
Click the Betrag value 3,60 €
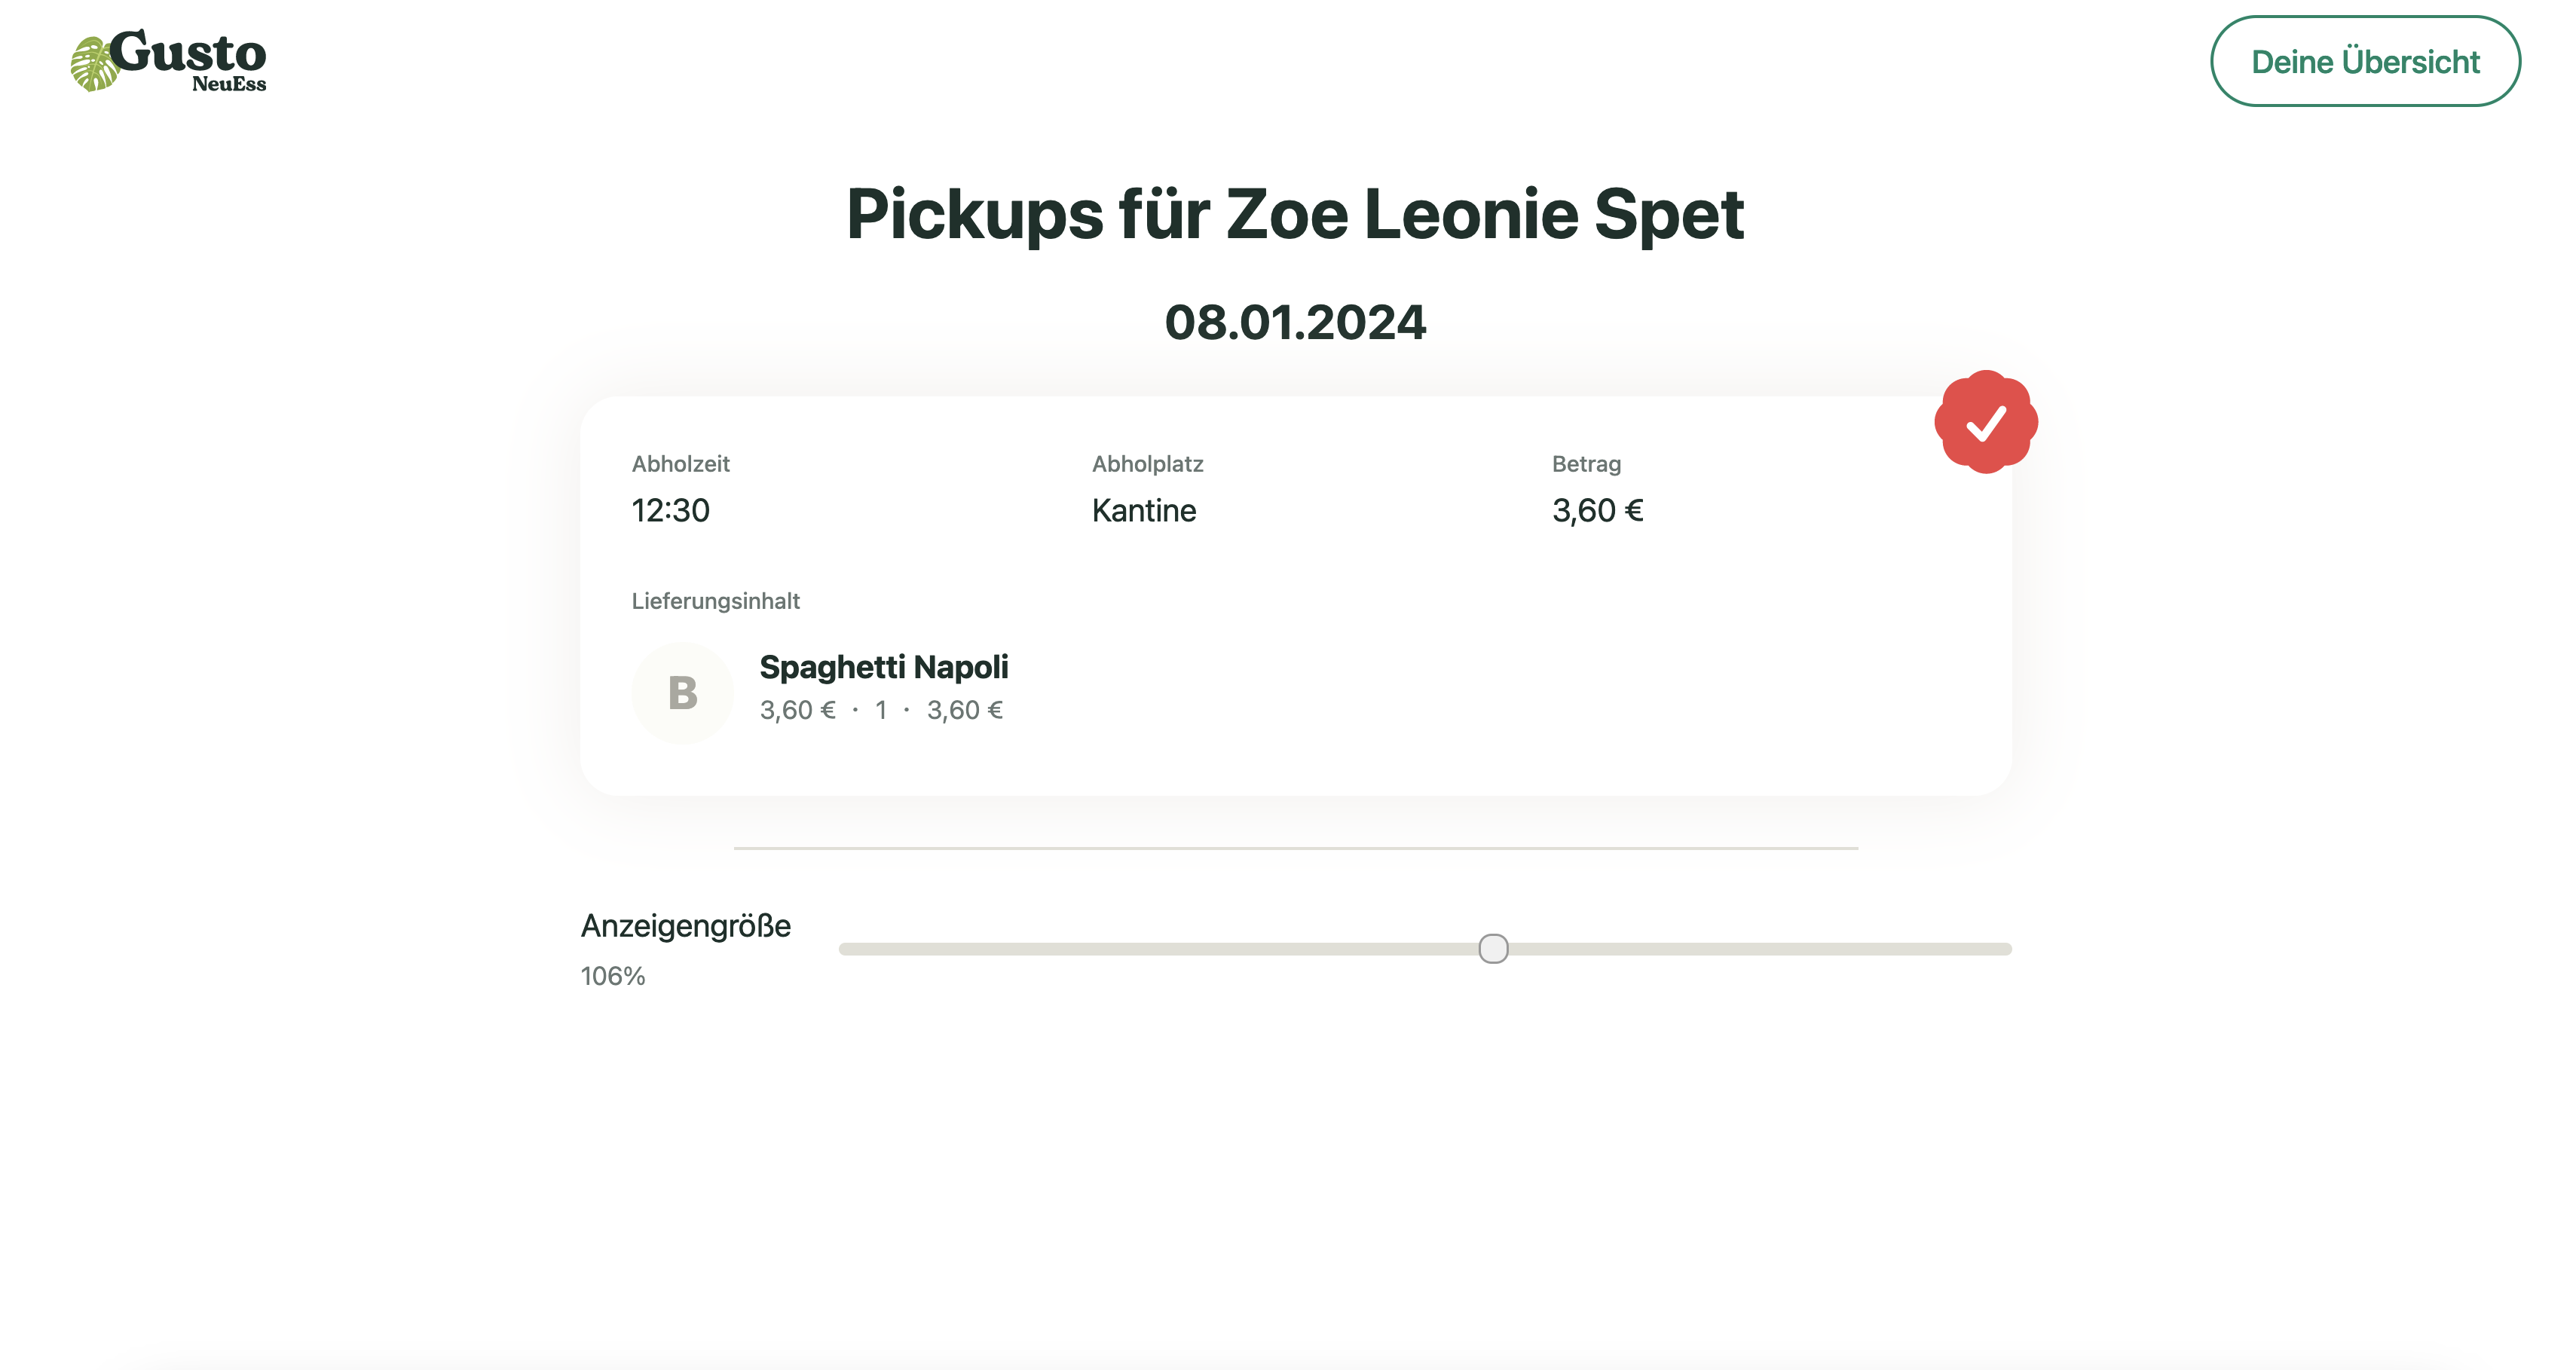1597,510
